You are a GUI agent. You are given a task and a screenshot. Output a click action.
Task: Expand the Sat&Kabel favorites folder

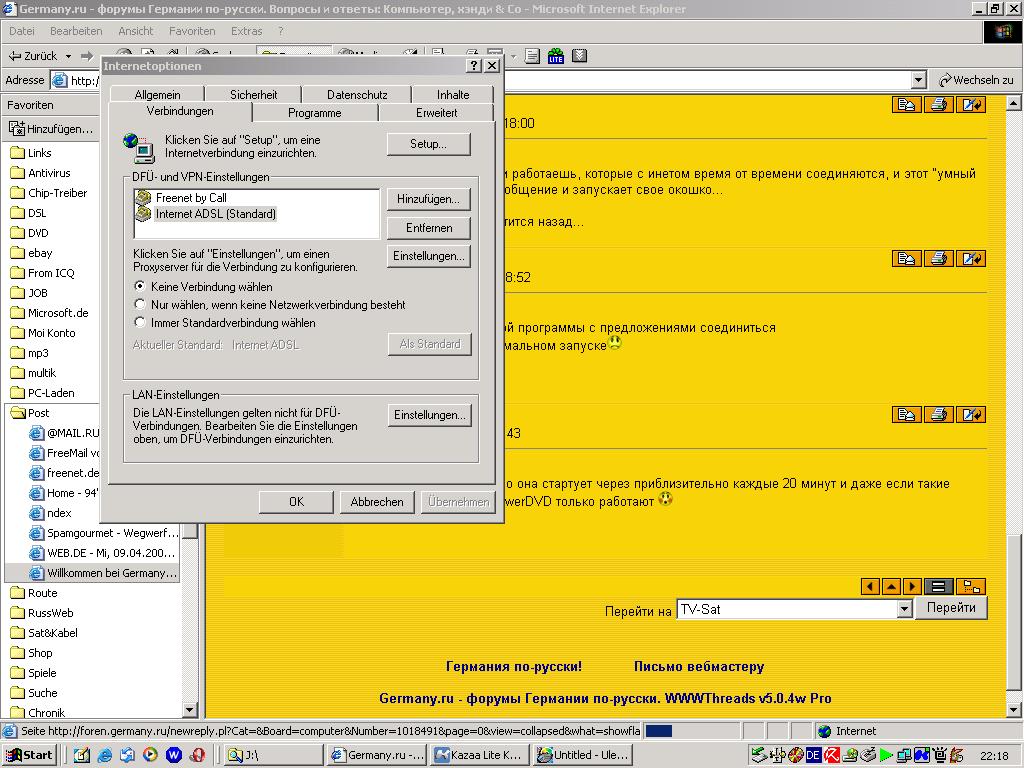(x=44, y=633)
